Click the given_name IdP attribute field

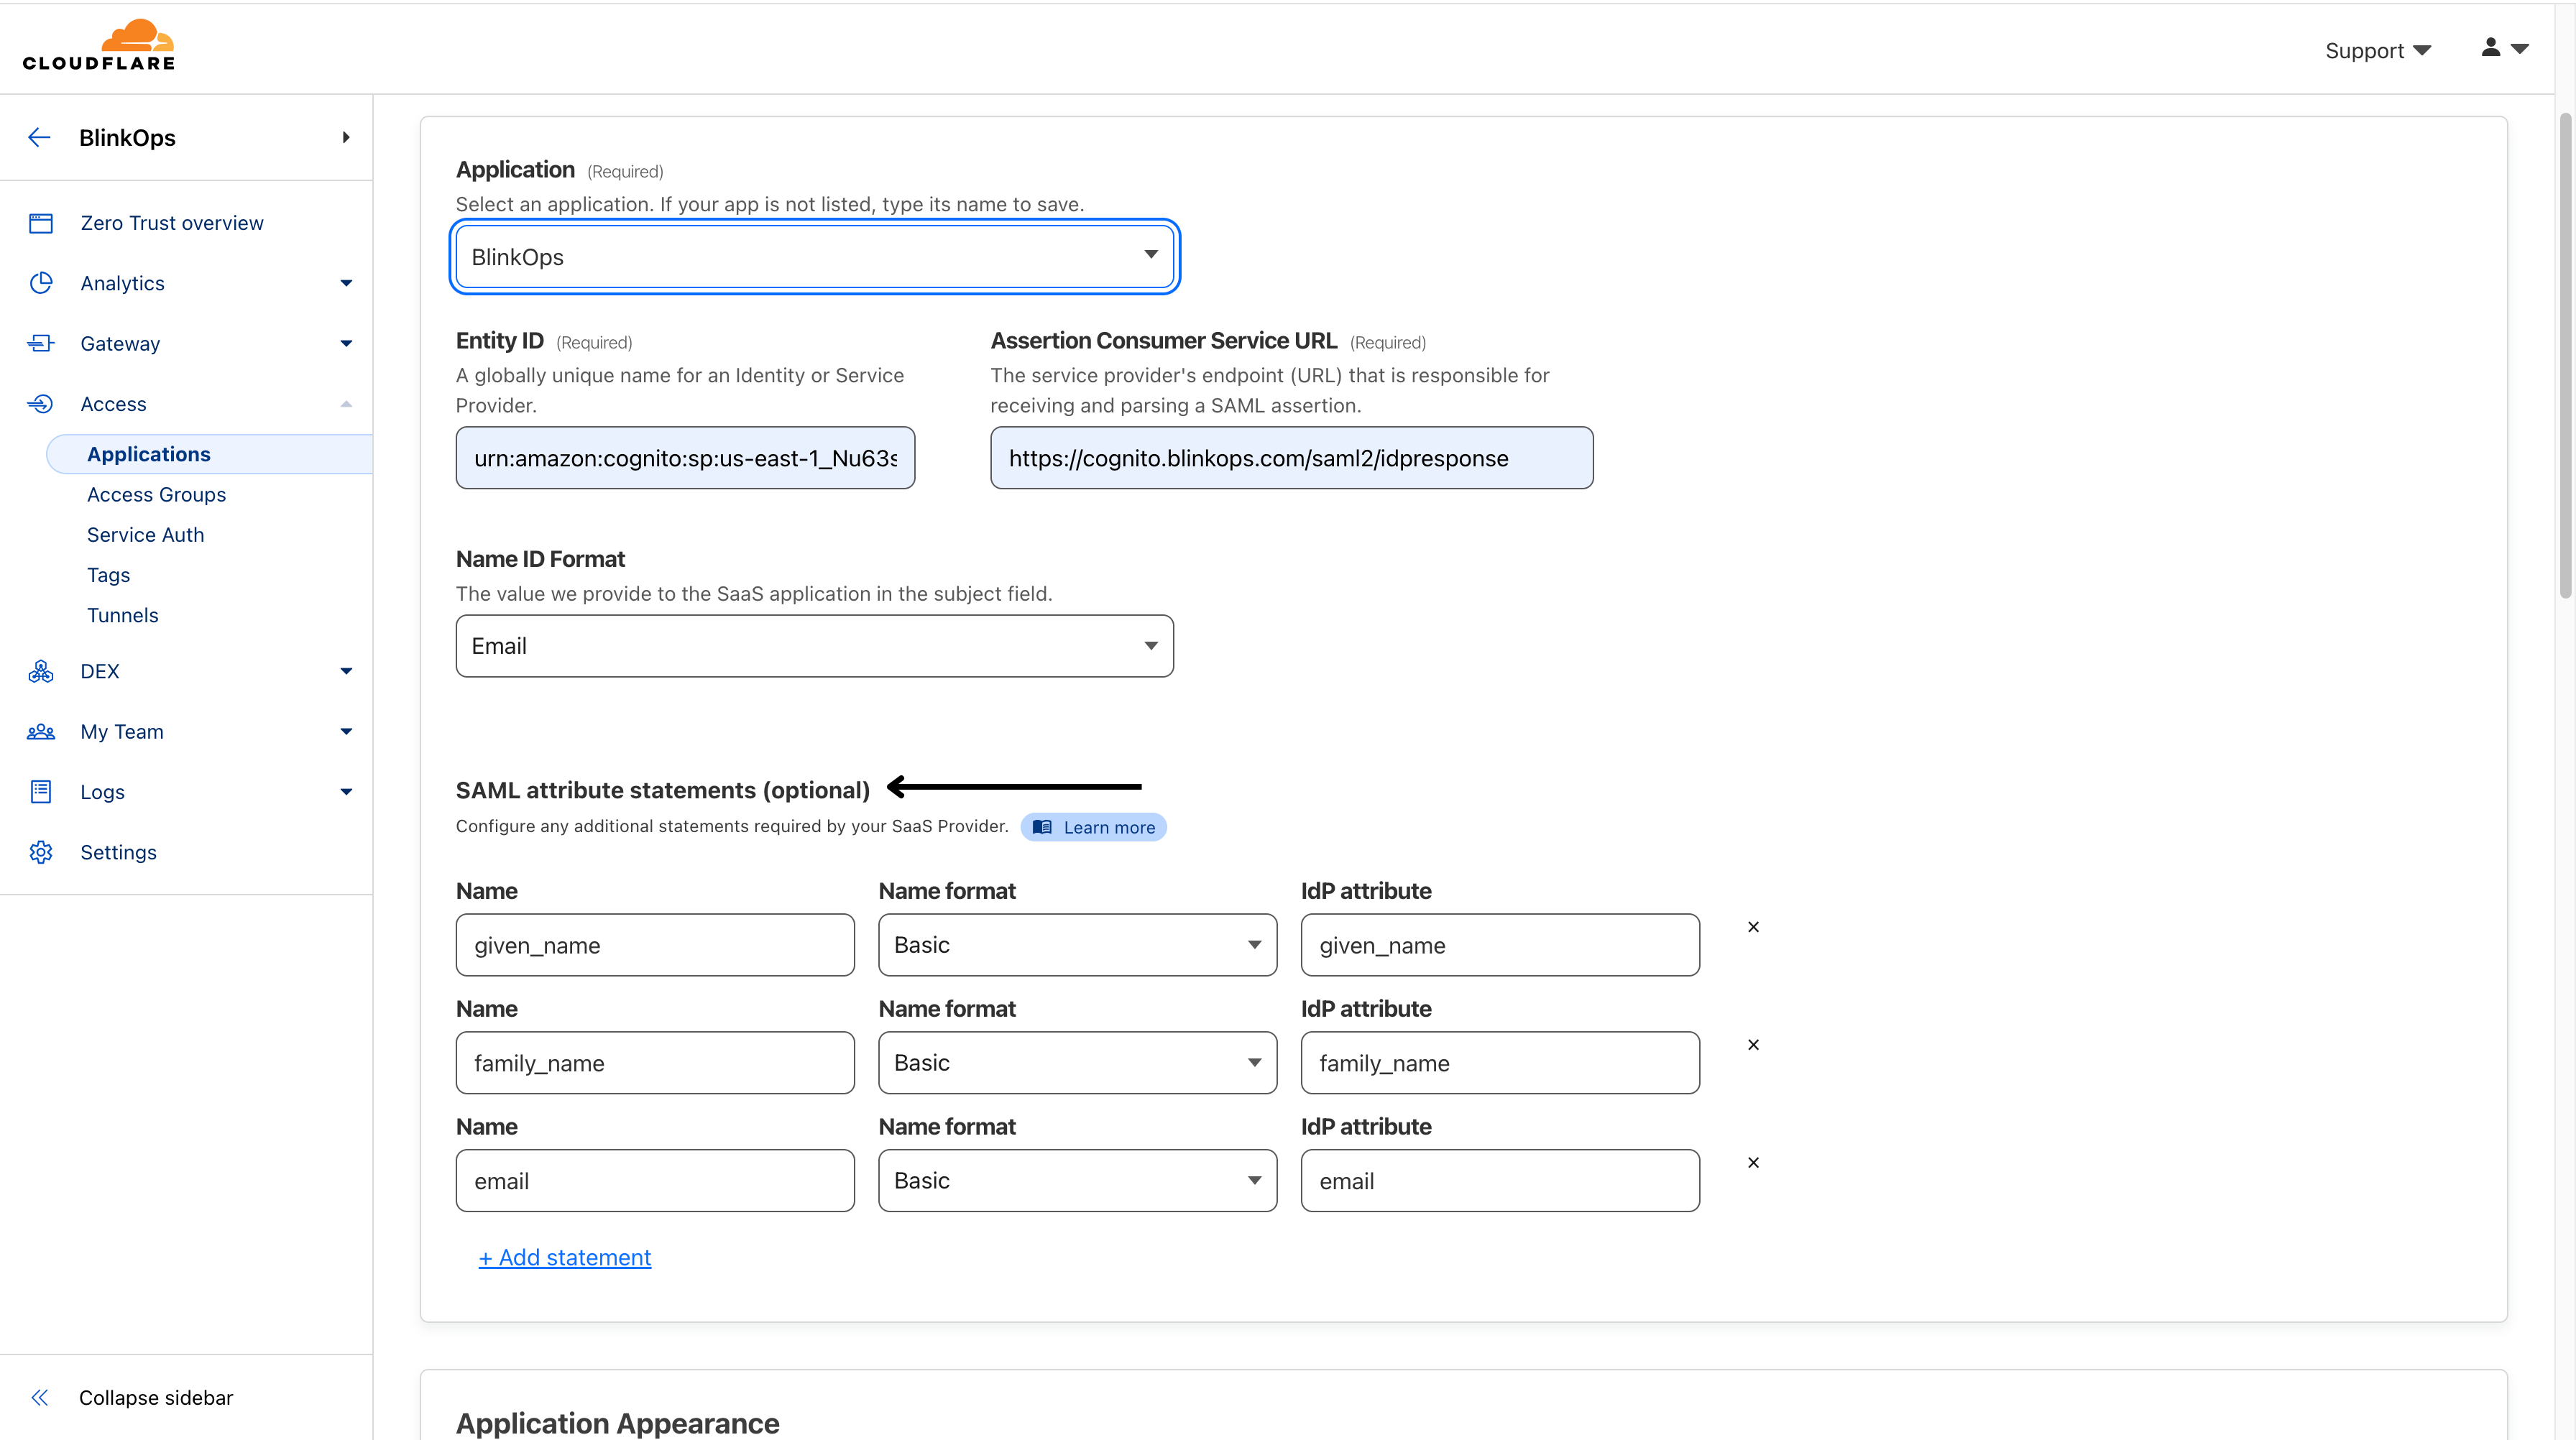pyautogui.click(x=1500, y=945)
